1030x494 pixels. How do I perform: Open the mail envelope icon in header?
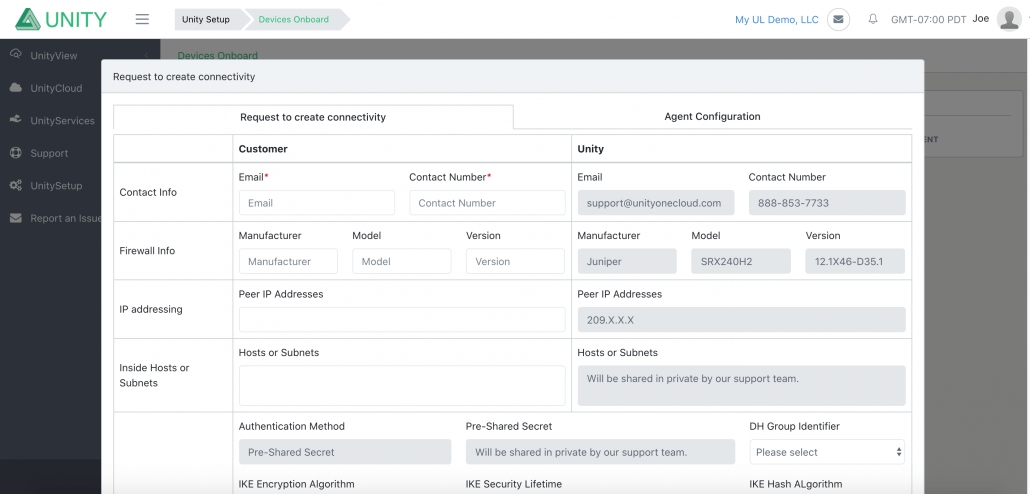click(838, 19)
